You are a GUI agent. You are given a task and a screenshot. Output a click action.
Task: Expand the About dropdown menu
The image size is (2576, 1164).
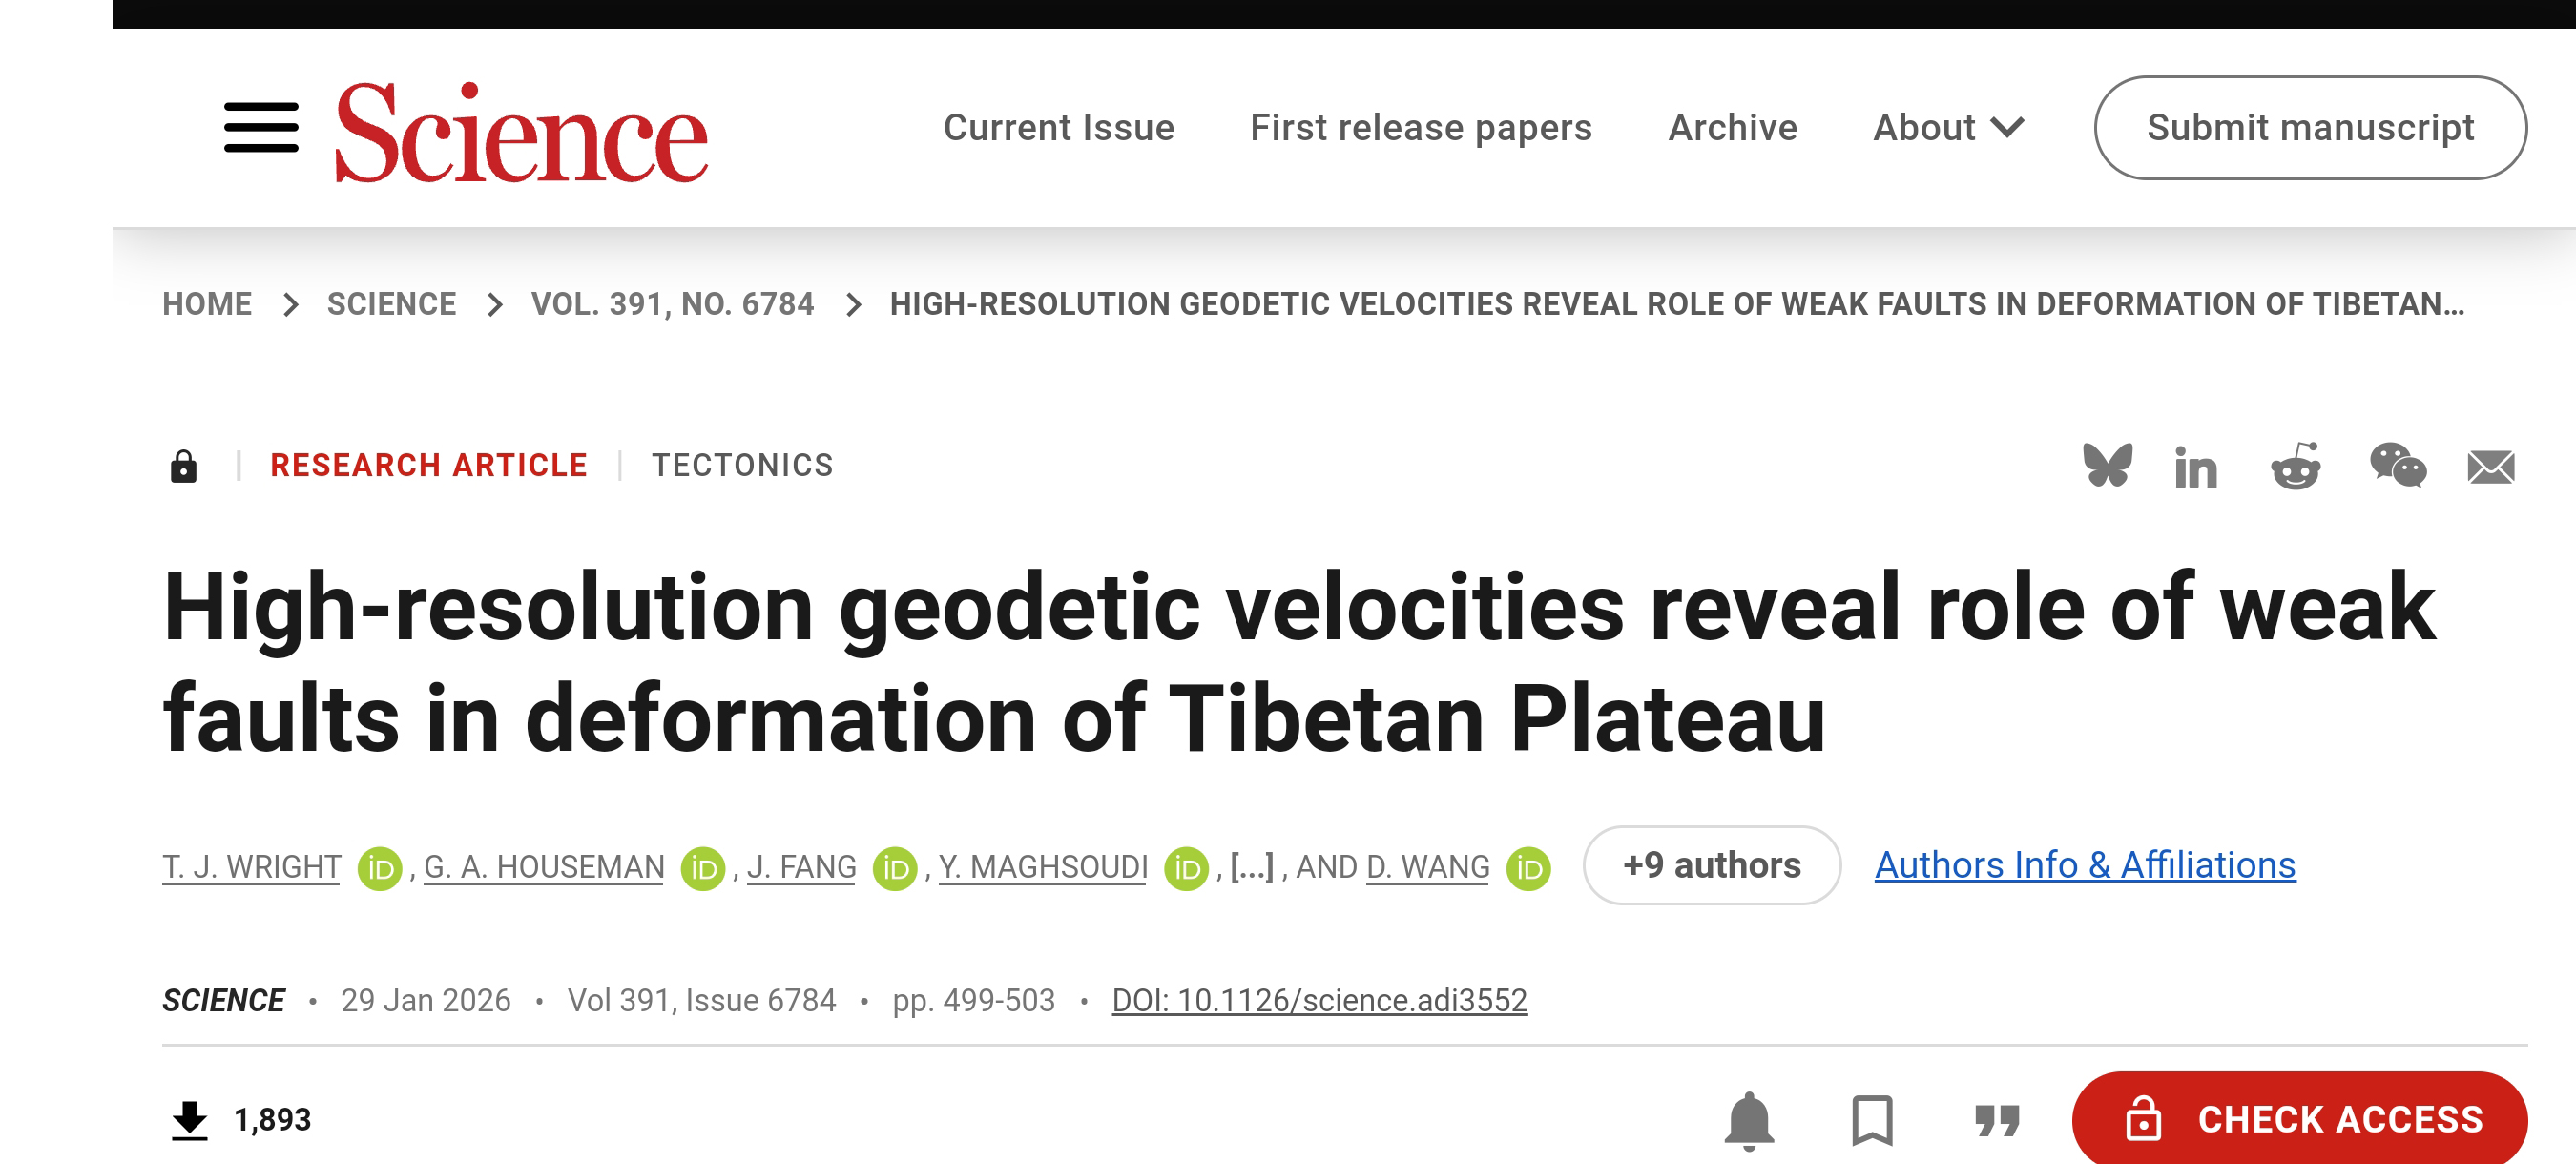(1947, 128)
